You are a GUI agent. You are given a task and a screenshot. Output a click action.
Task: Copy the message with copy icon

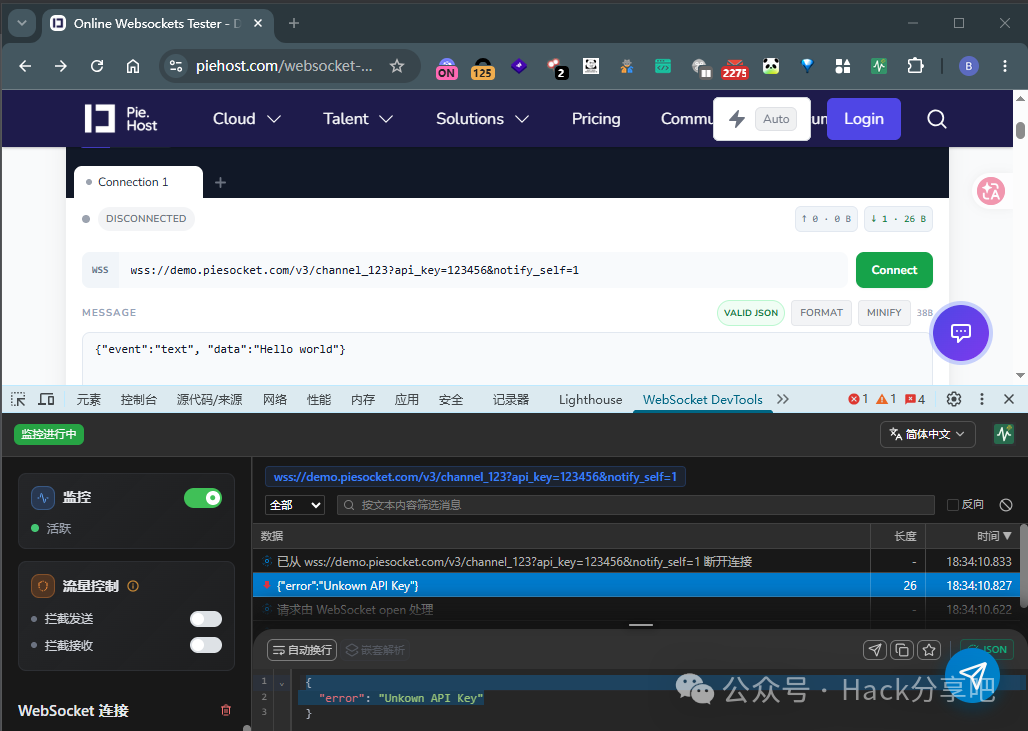tap(902, 650)
